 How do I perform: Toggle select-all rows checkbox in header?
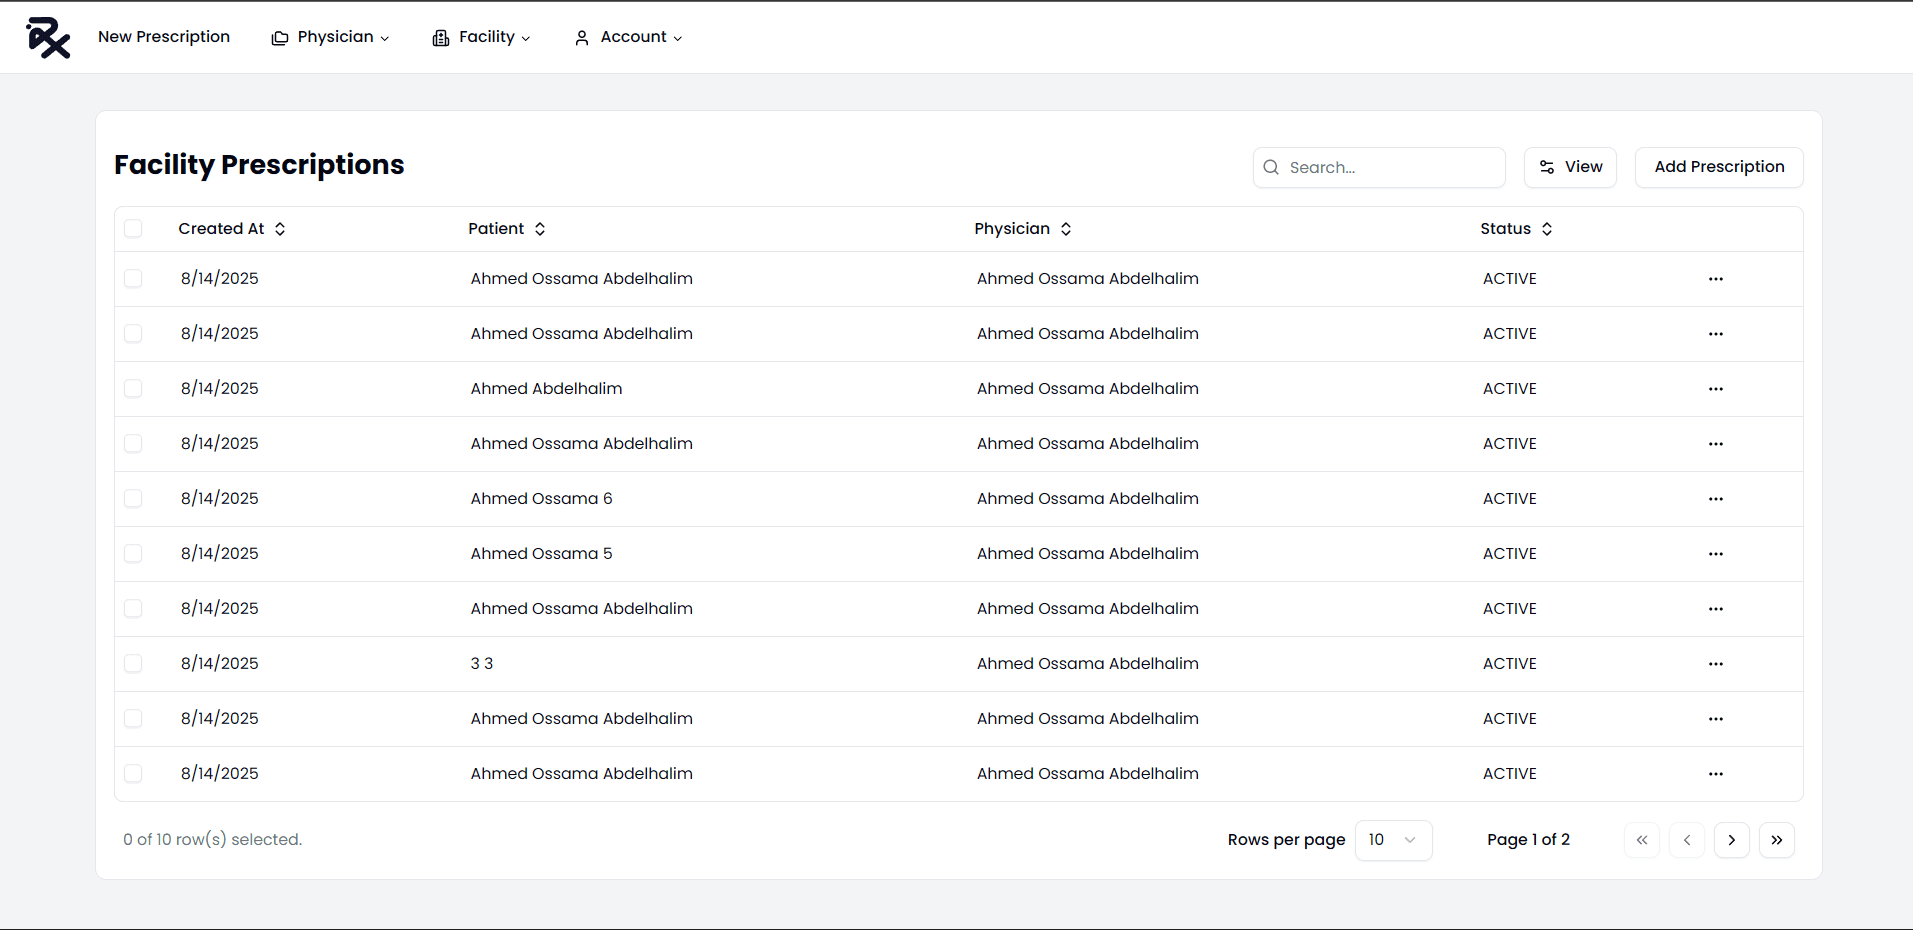pyautogui.click(x=133, y=229)
